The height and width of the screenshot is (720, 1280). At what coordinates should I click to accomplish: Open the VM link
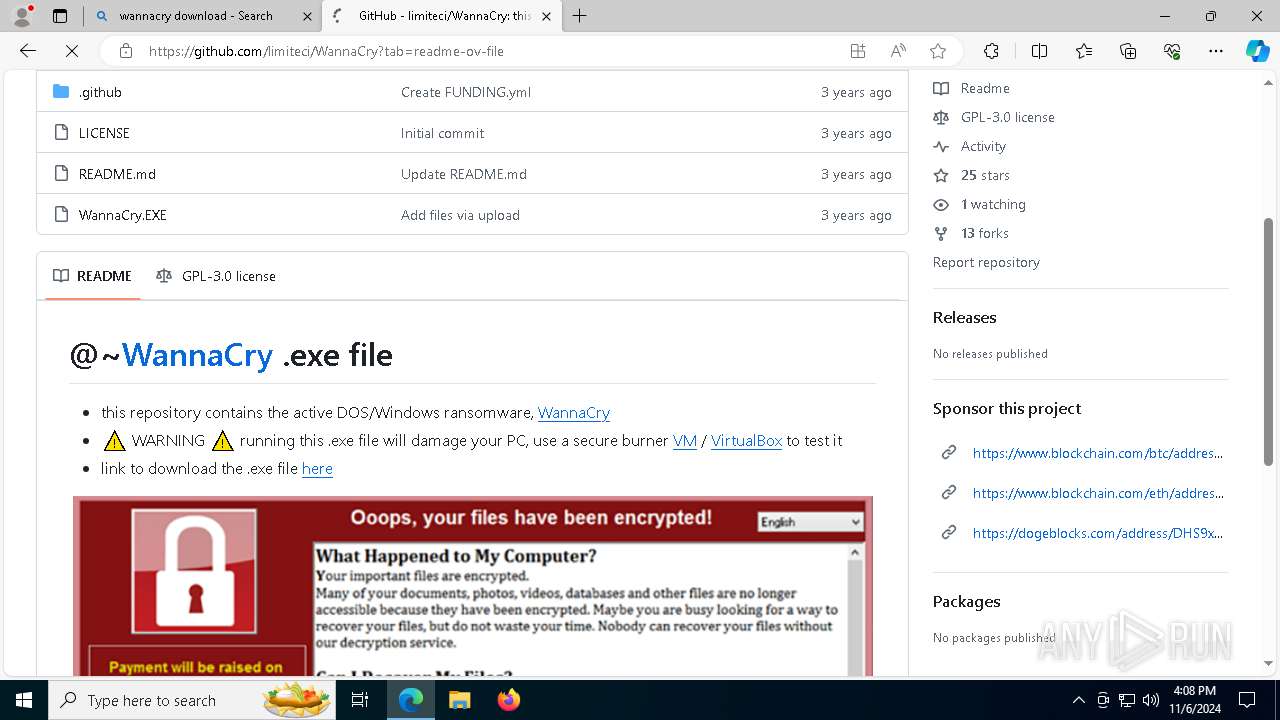click(x=685, y=440)
